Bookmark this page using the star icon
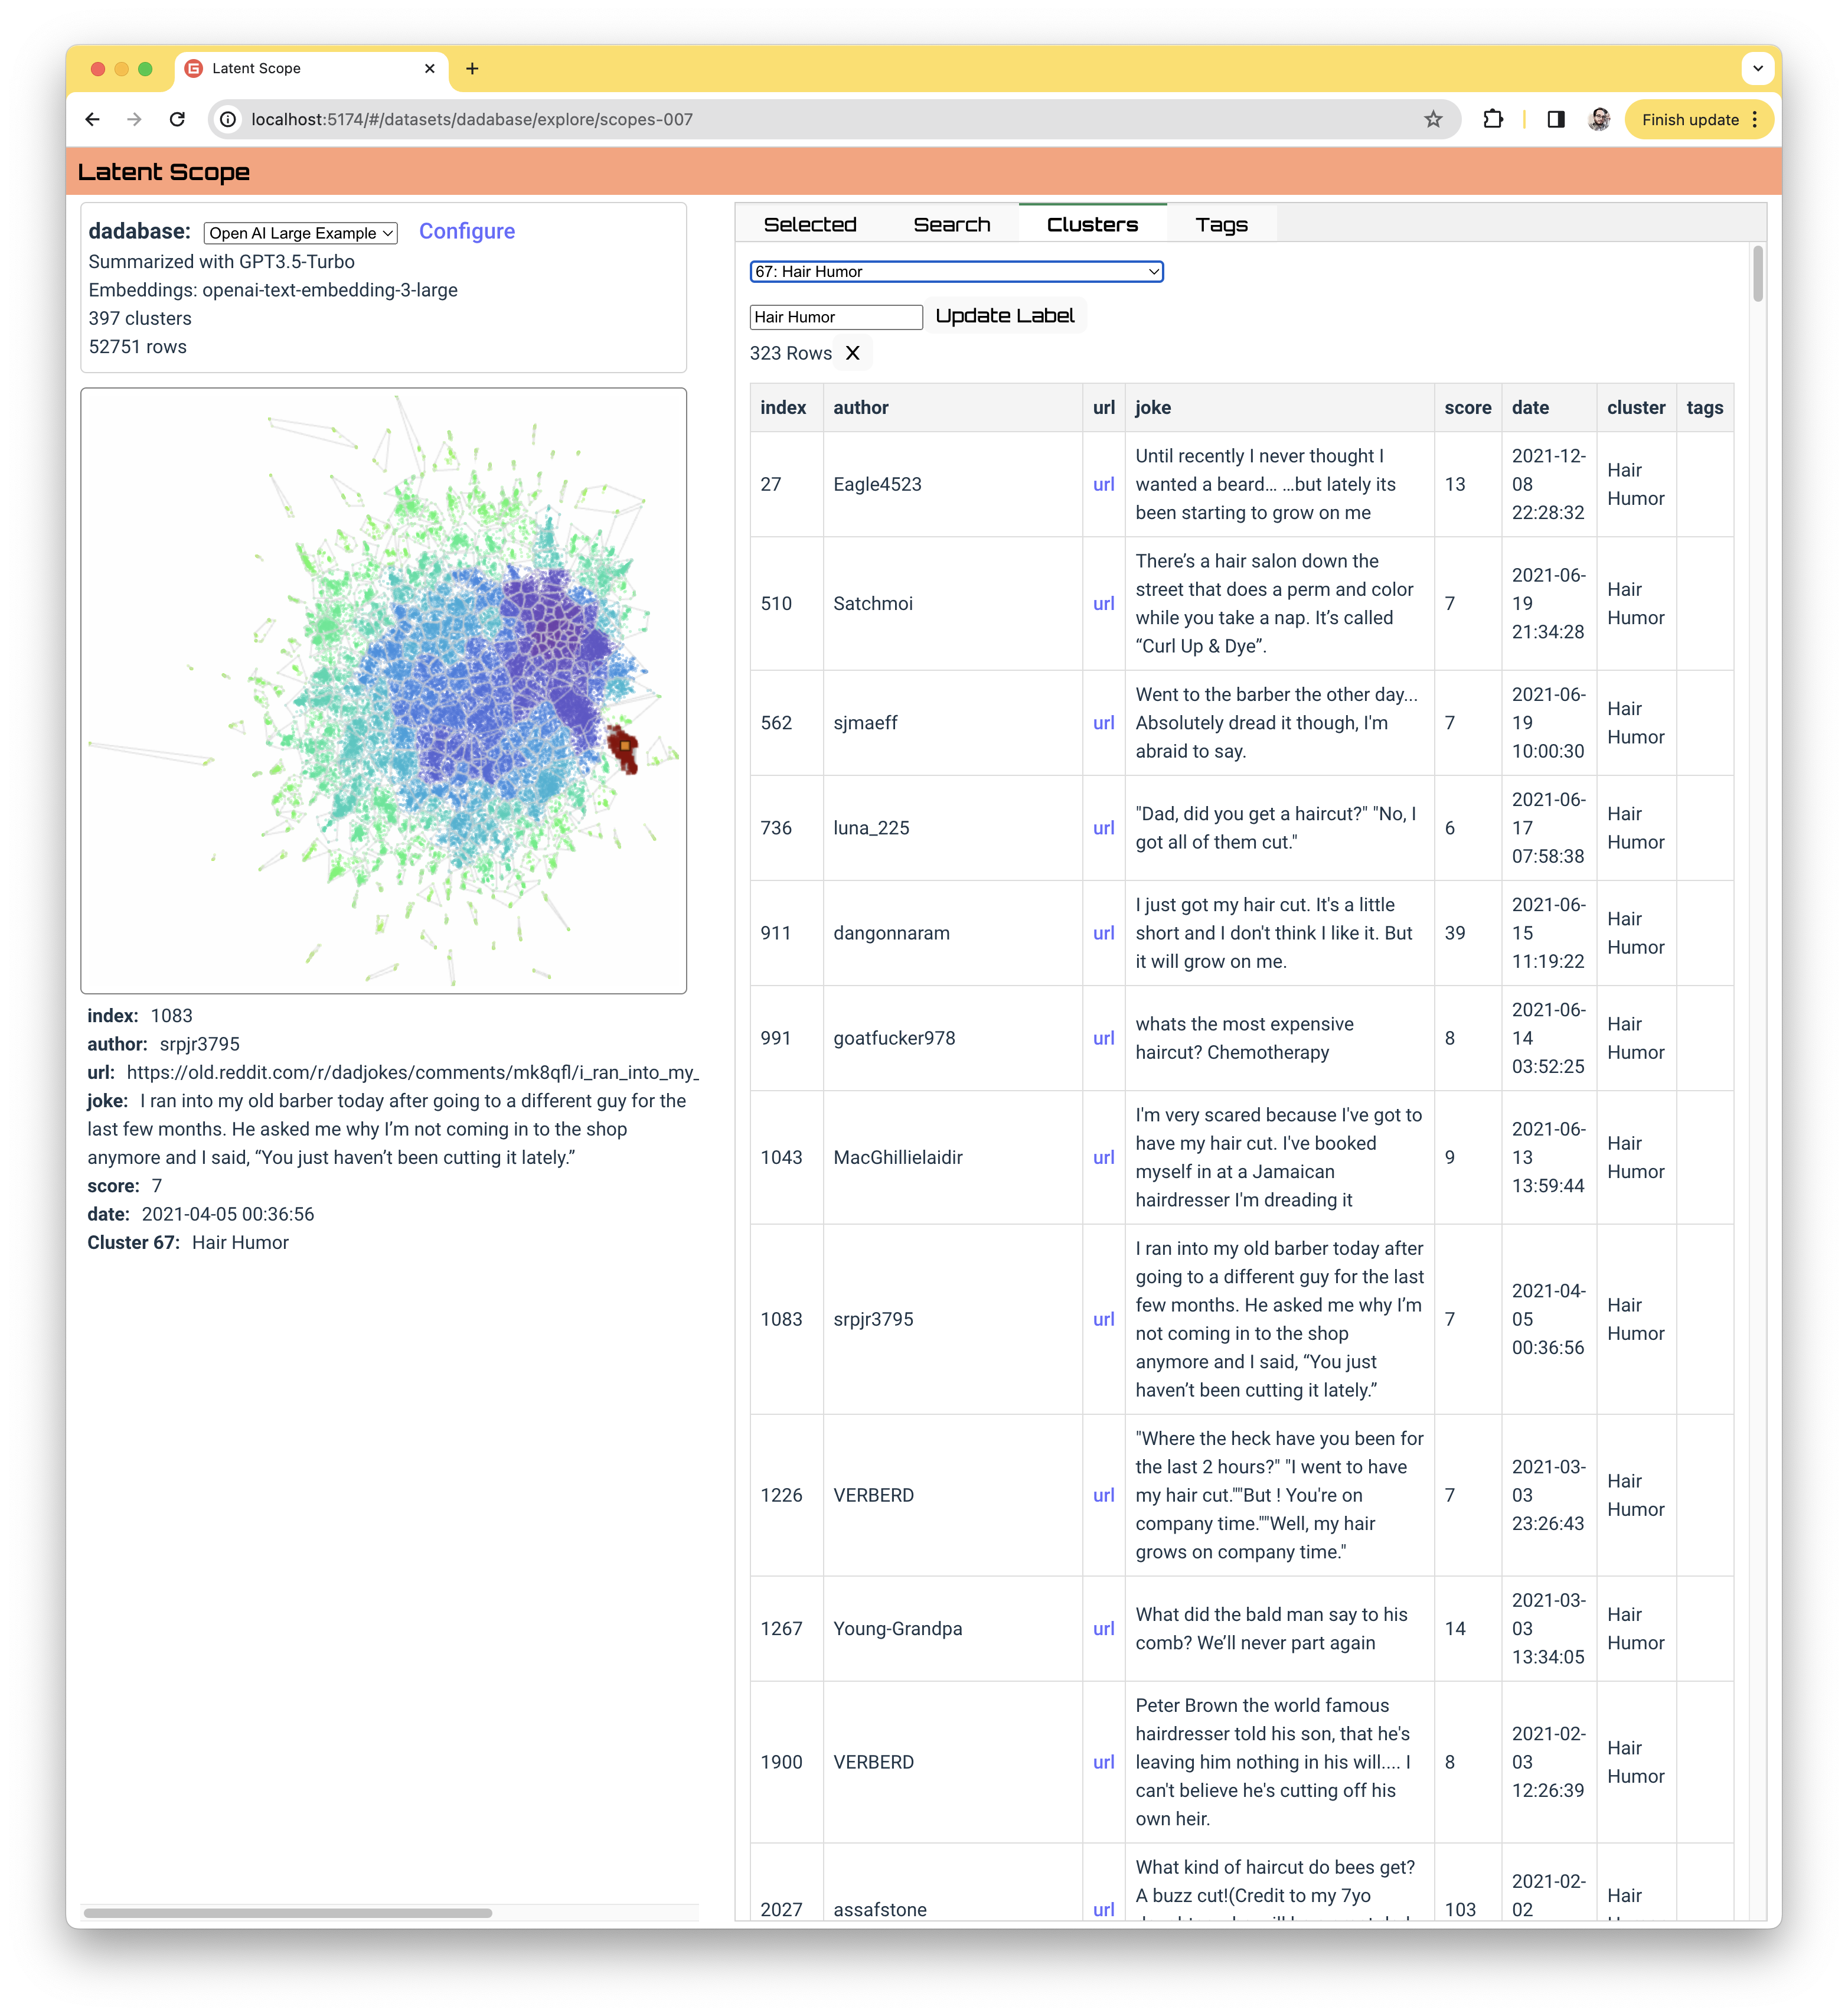The image size is (1848, 2016). (1434, 119)
